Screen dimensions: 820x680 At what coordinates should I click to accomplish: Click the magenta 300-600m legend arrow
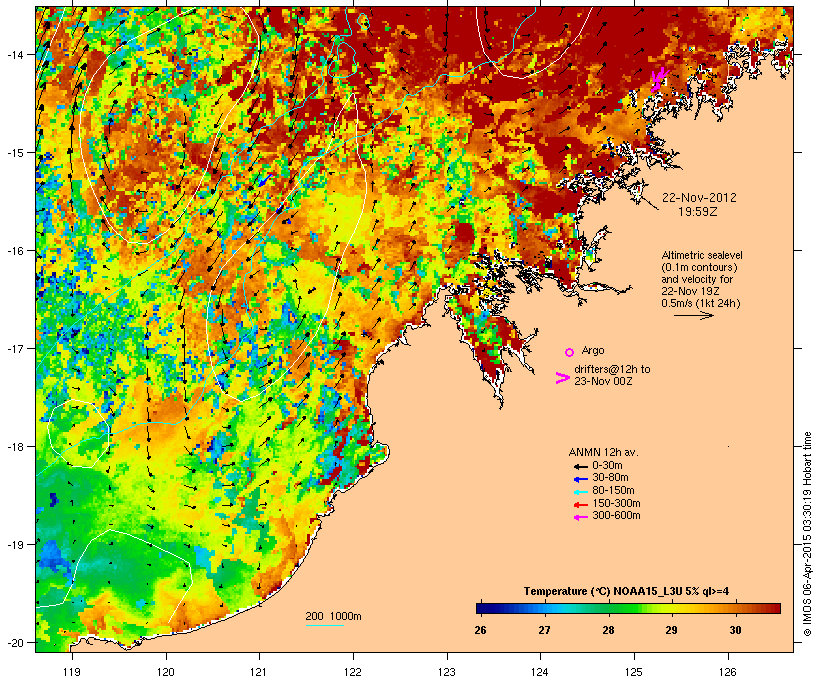pyautogui.click(x=580, y=517)
